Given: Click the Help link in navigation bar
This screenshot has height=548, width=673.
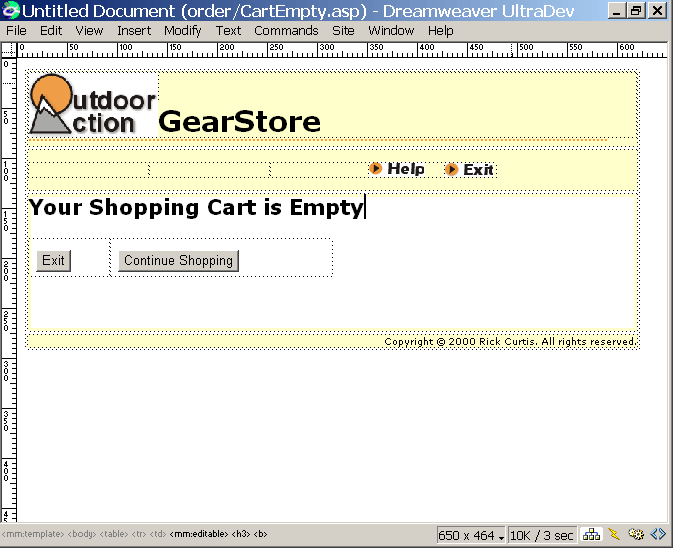Looking at the screenshot, I should coord(406,169).
